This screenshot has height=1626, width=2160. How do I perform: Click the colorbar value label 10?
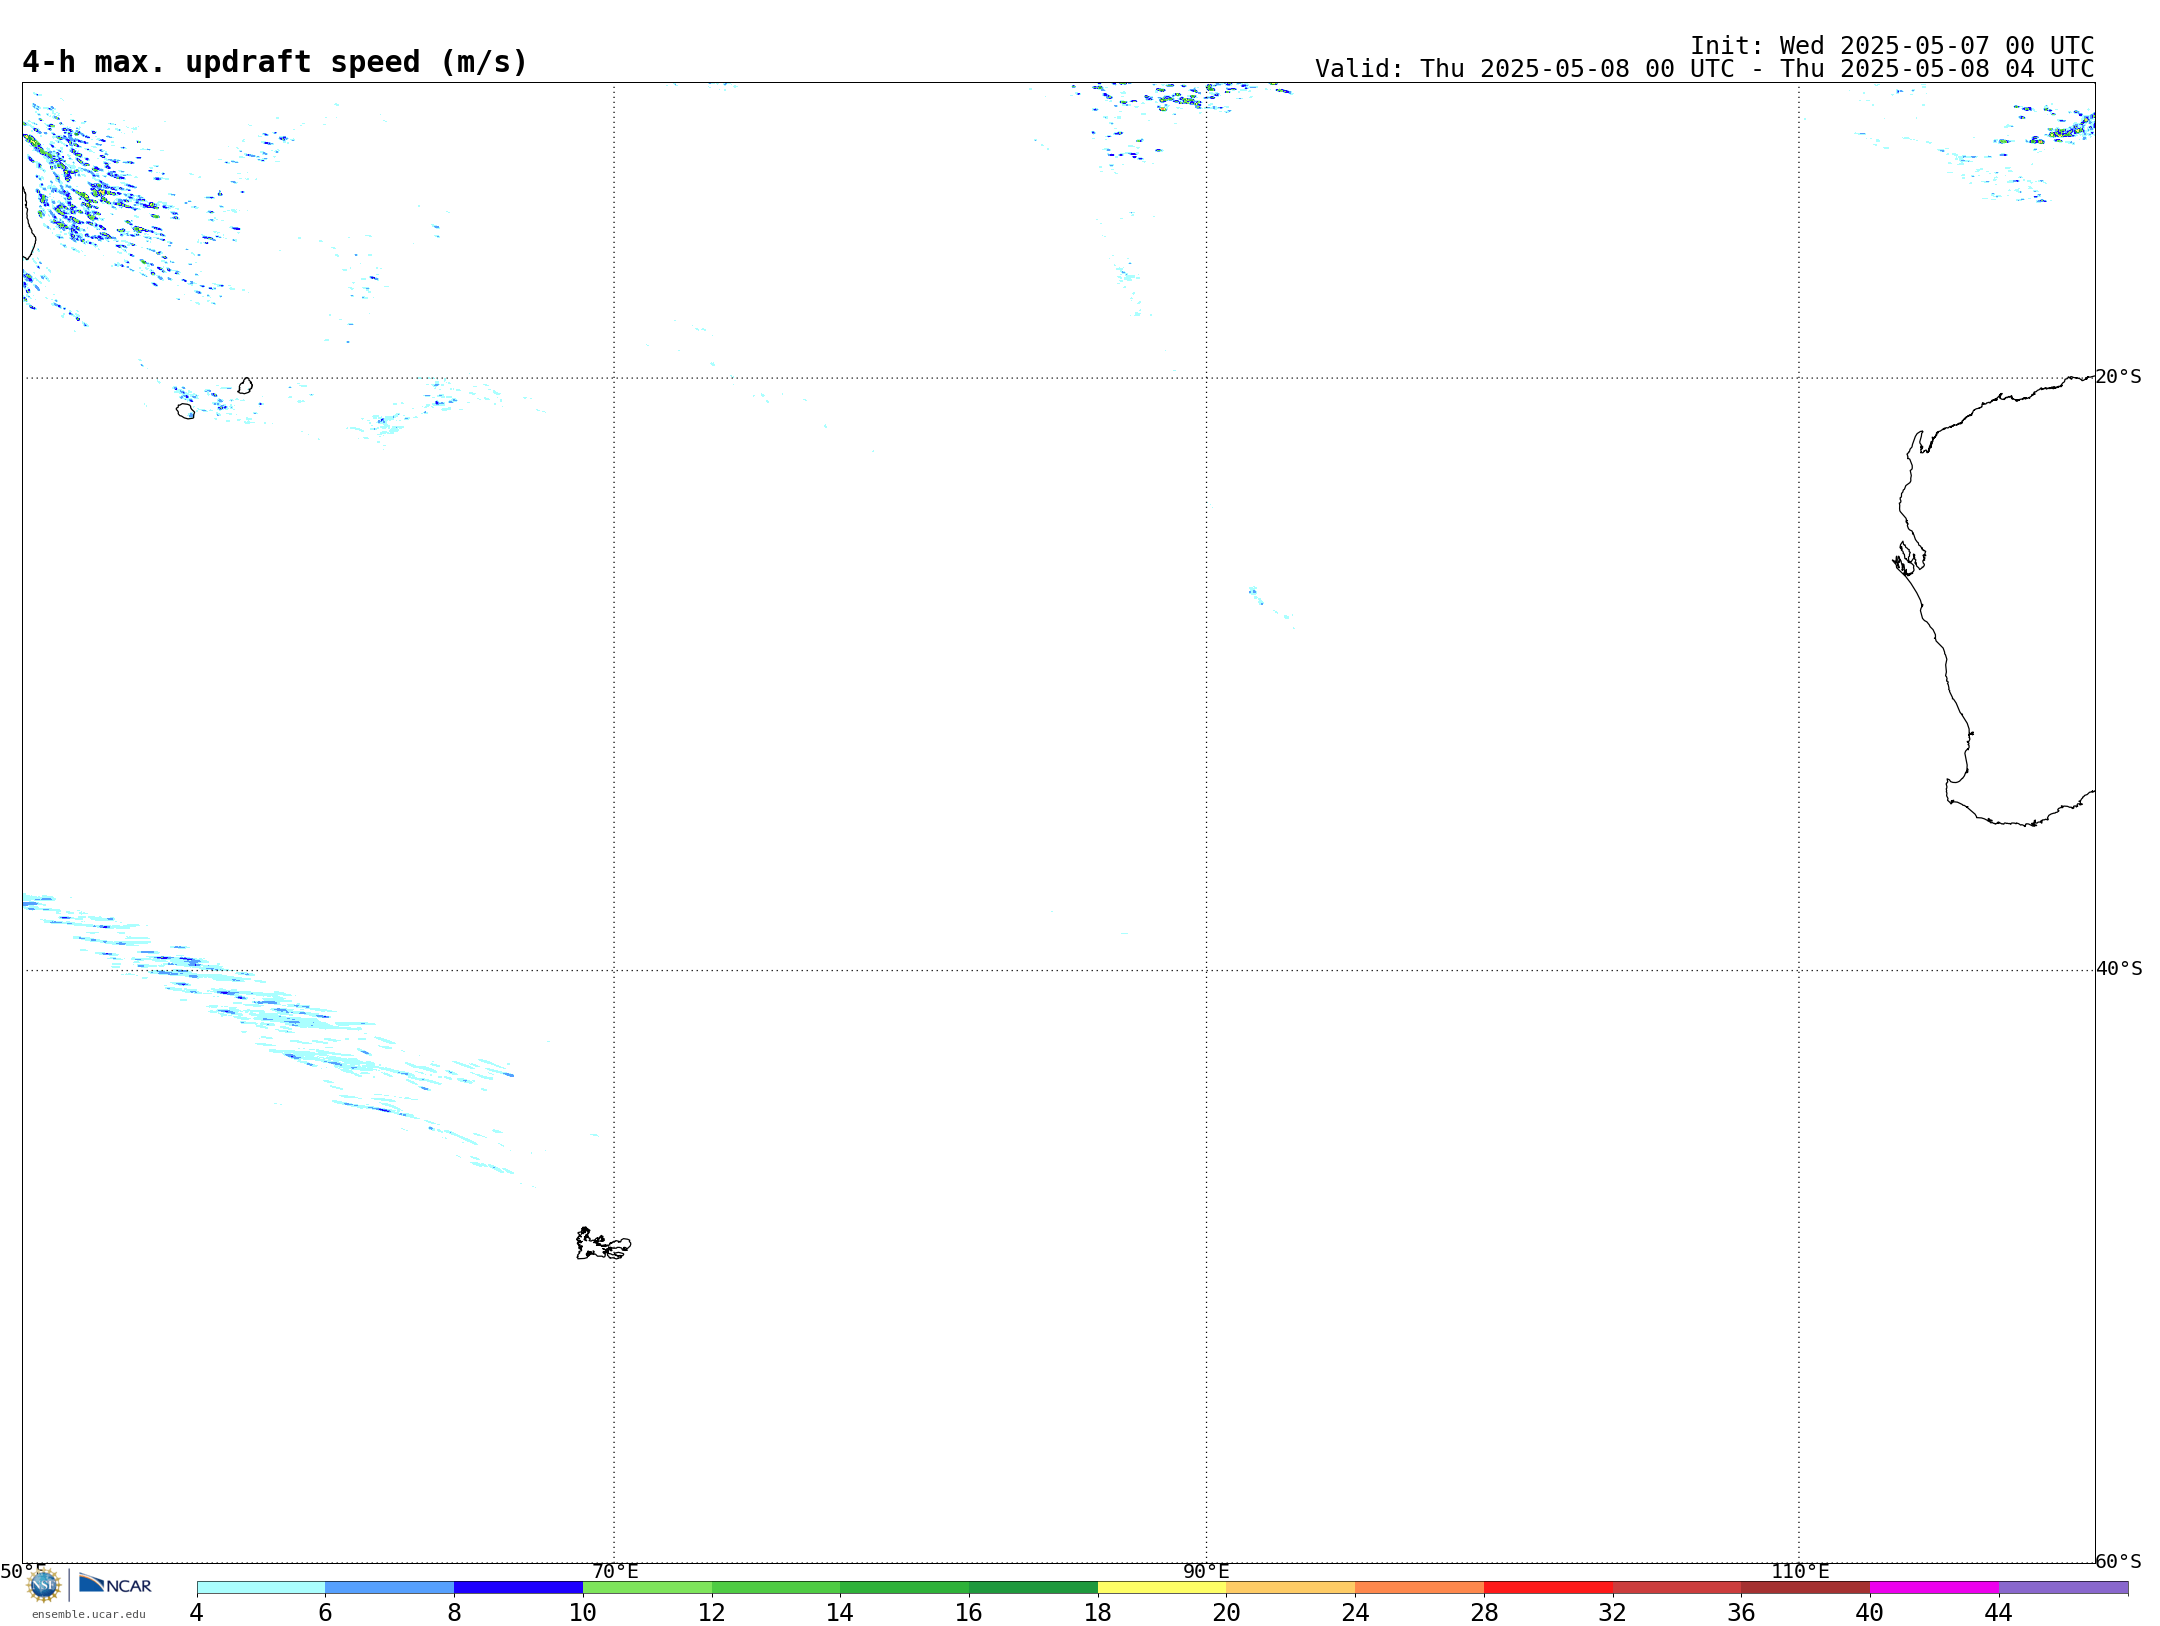click(x=583, y=1613)
